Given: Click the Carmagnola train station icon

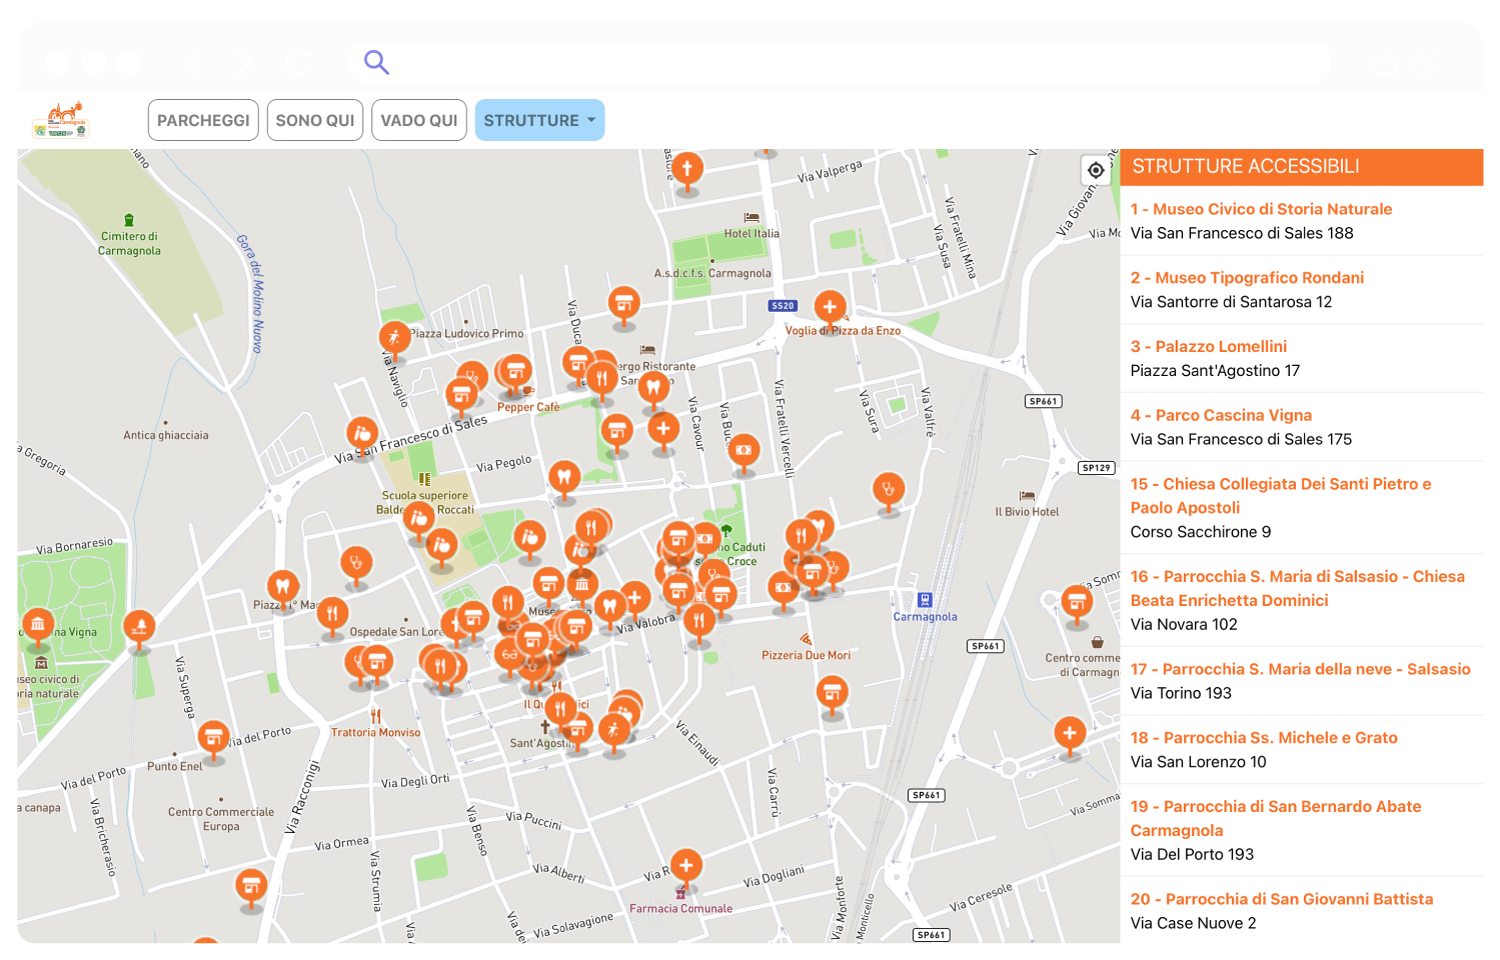Looking at the screenshot, I should [925, 600].
